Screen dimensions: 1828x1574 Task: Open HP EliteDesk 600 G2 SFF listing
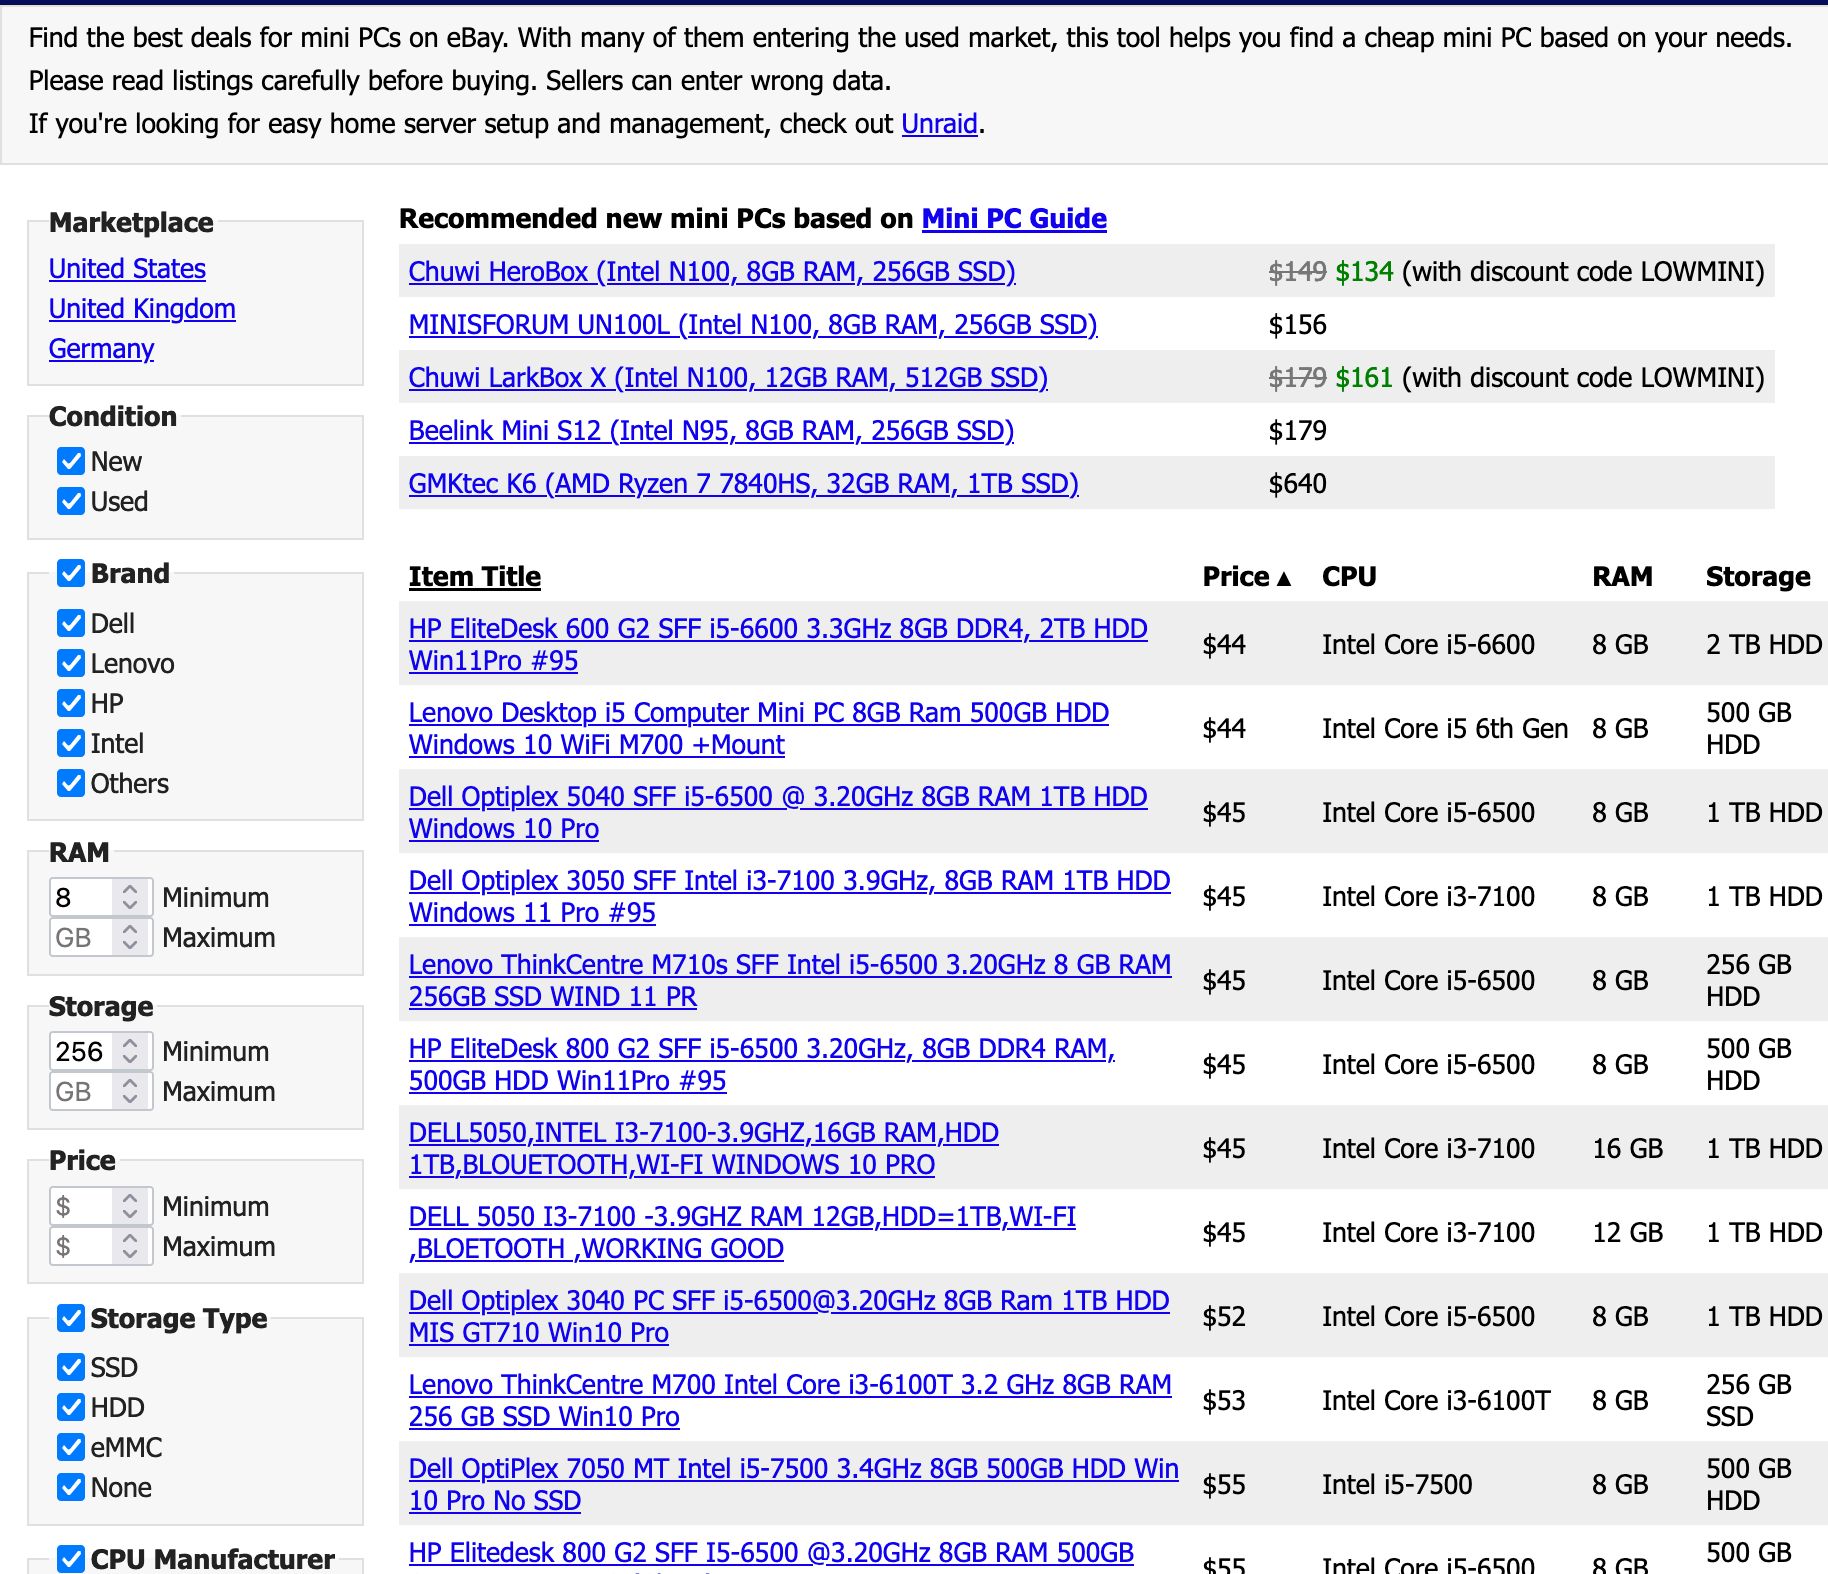pyautogui.click(x=778, y=644)
